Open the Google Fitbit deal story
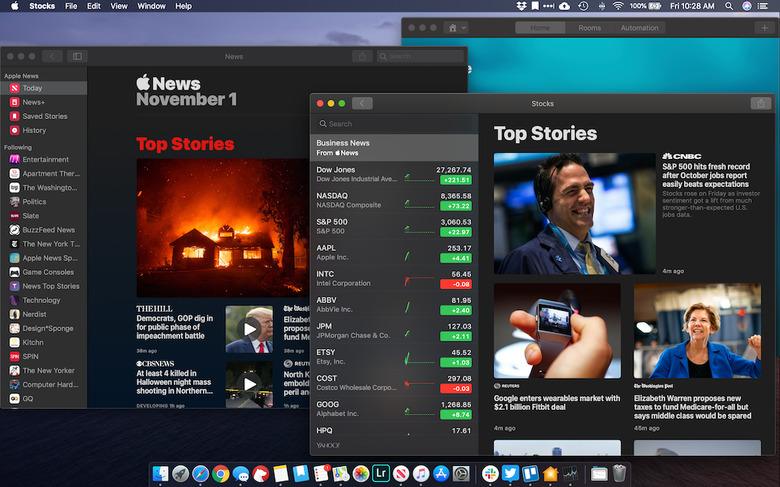The width and height of the screenshot is (780, 487). pos(557,402)
